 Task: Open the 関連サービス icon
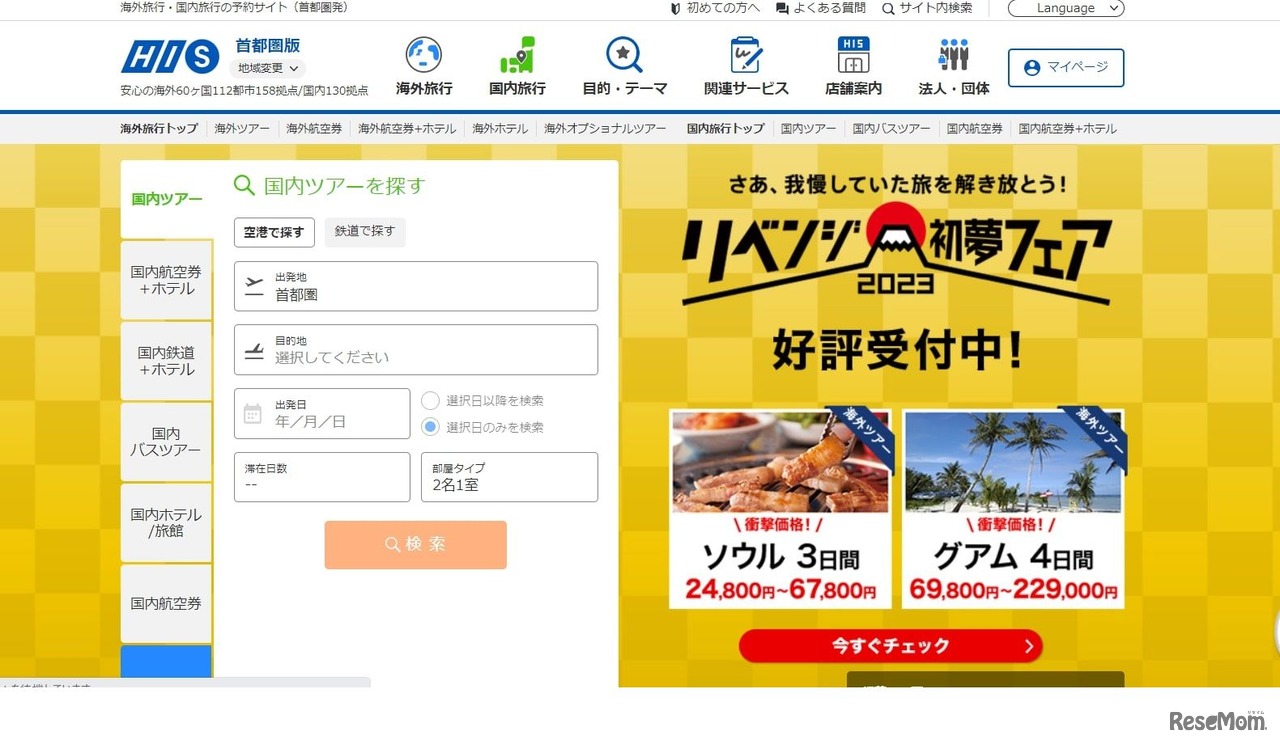coord(746,55)
